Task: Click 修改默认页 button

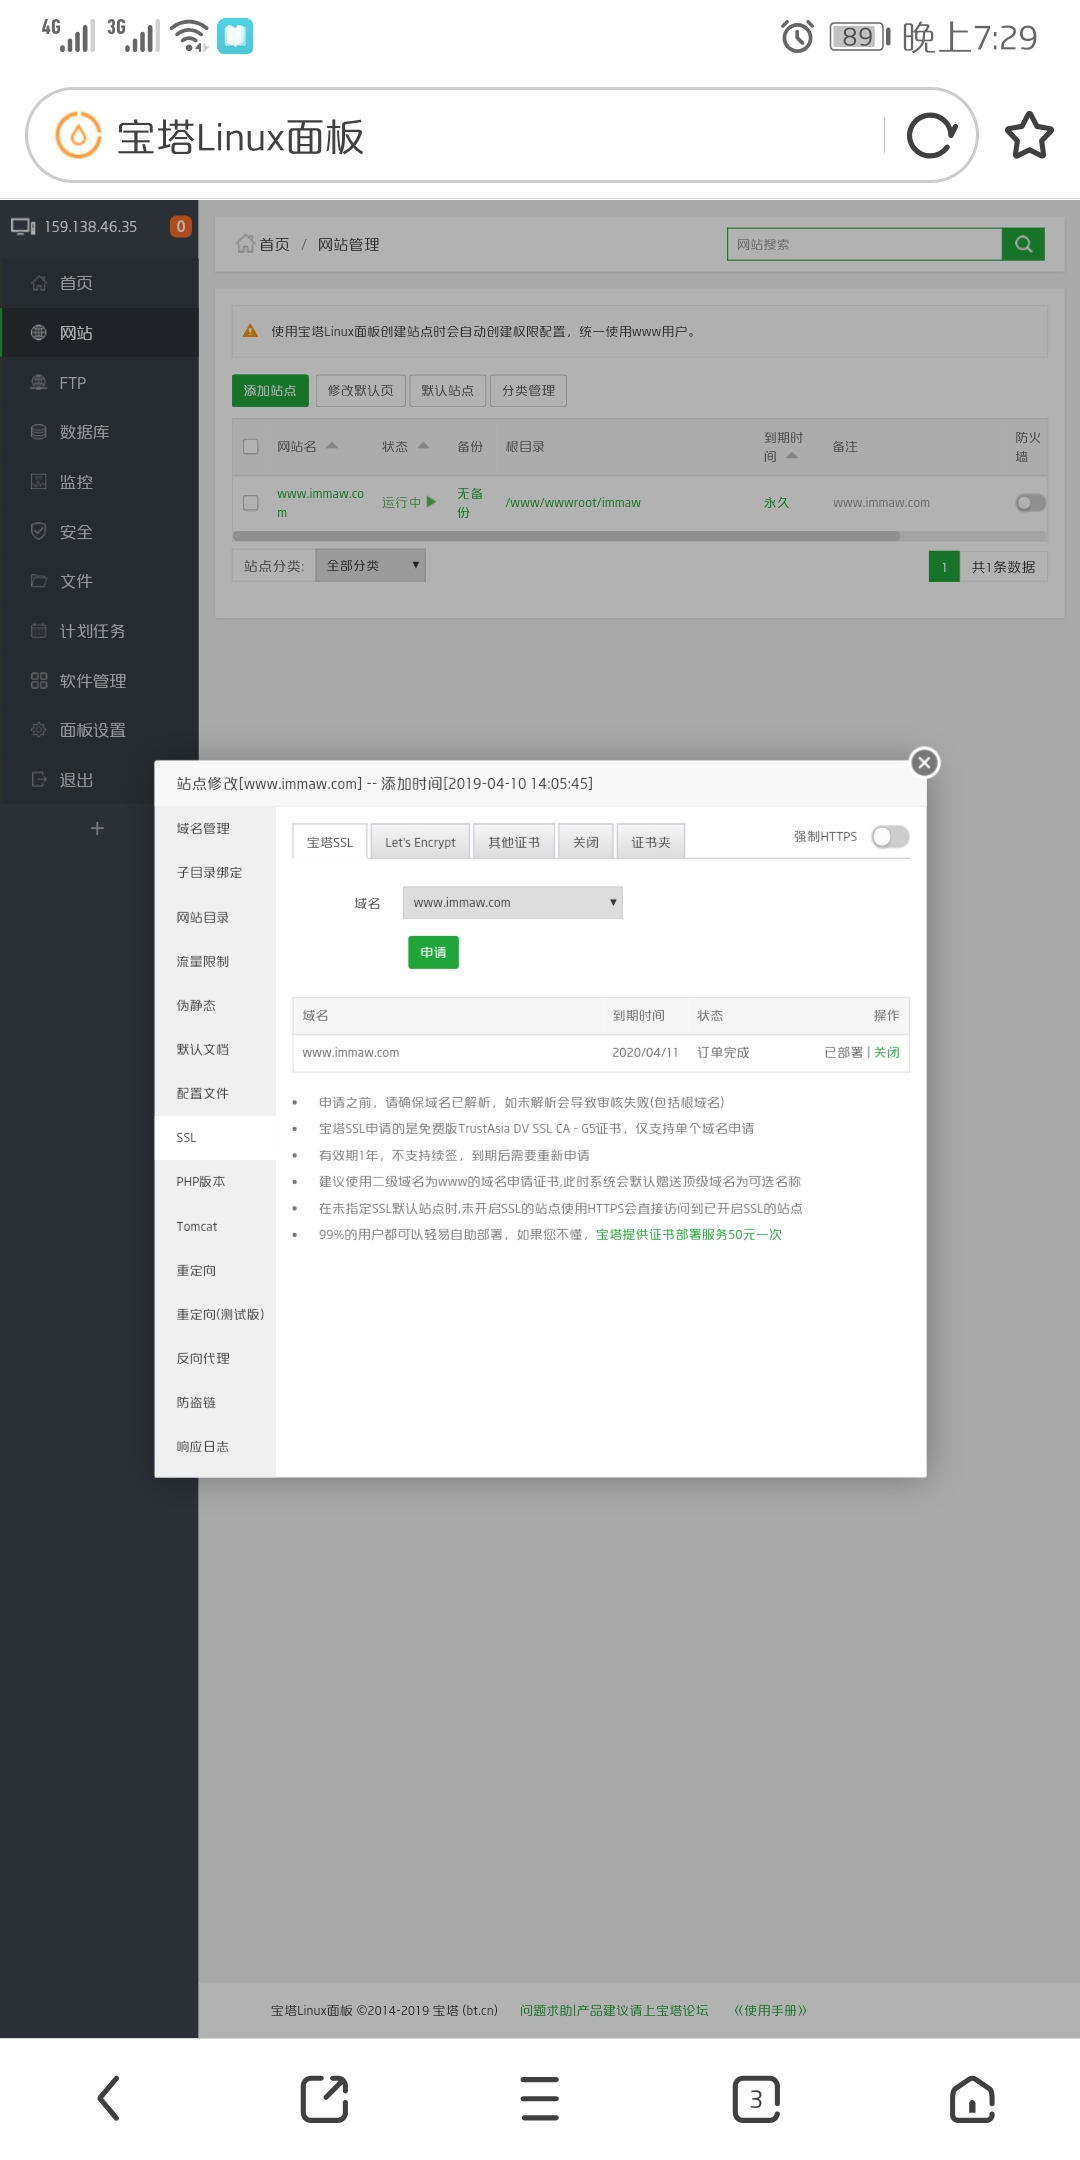Action: click(361, 390)
